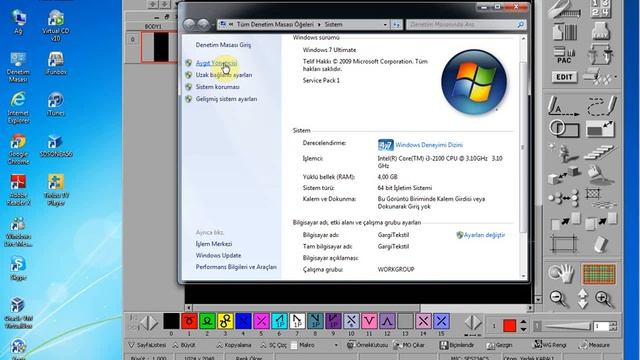Pick the white 1P stitch symbol number 7
This screenshot has height=360, width=640.
tap(297, 321)
